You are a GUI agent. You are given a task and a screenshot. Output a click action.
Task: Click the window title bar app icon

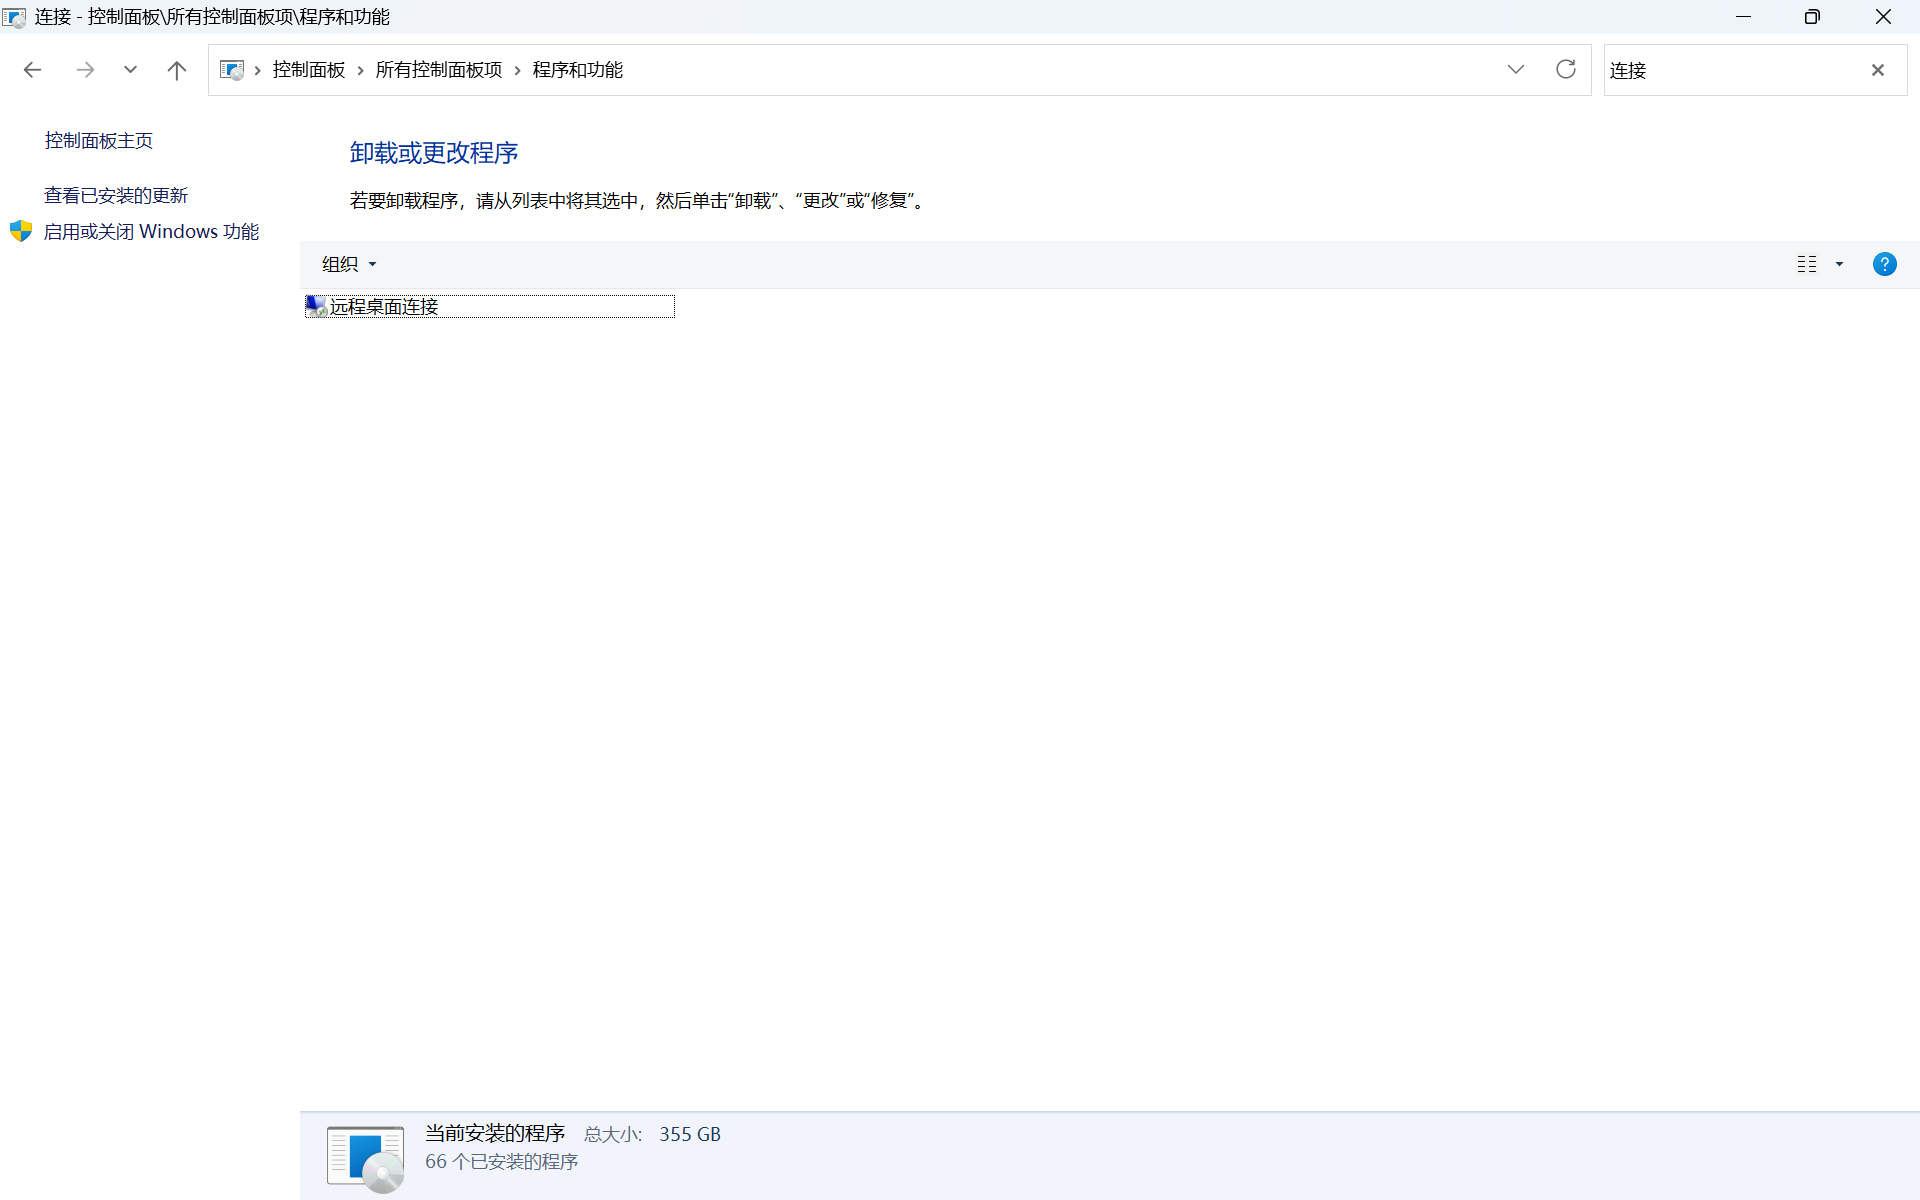tap(14, 17)
